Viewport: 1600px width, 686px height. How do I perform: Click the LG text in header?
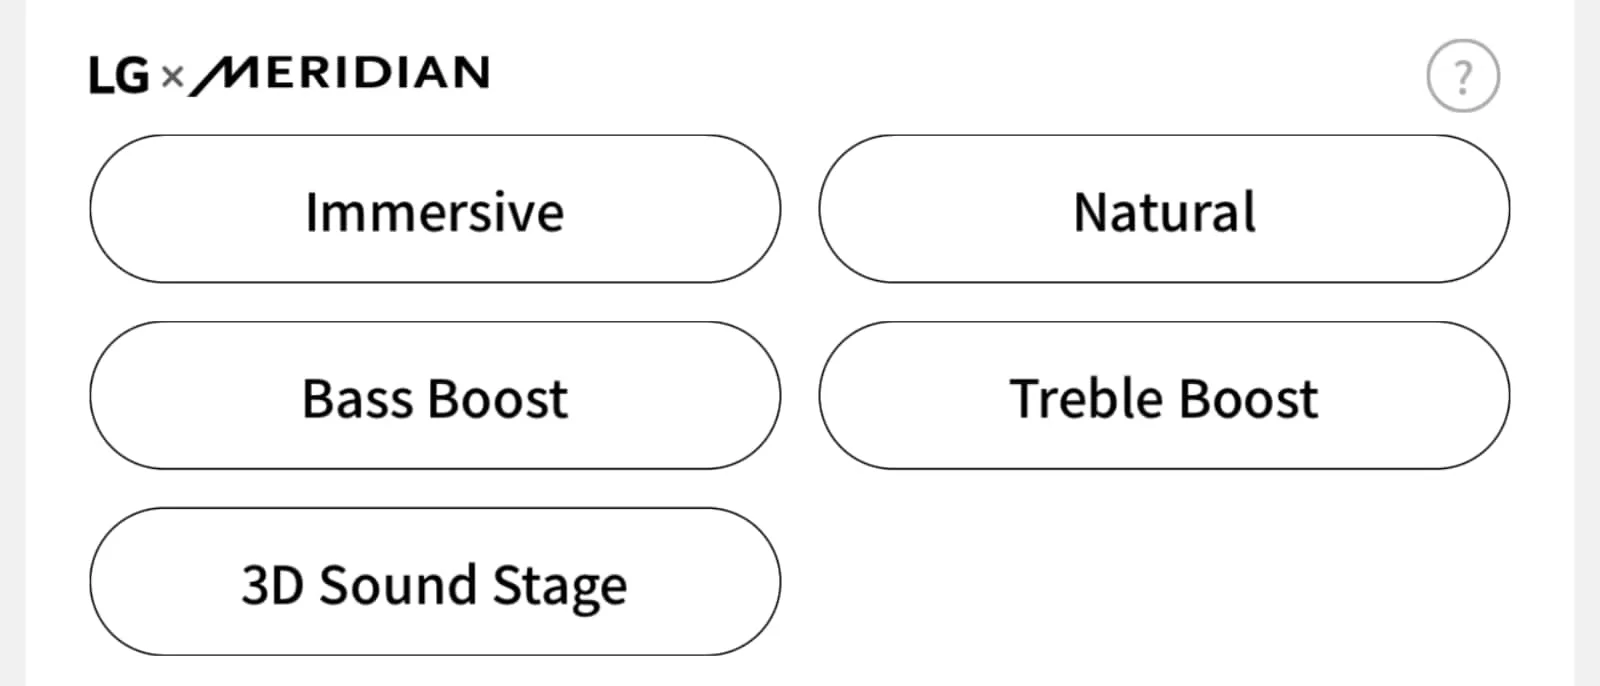tap(119, 76)
